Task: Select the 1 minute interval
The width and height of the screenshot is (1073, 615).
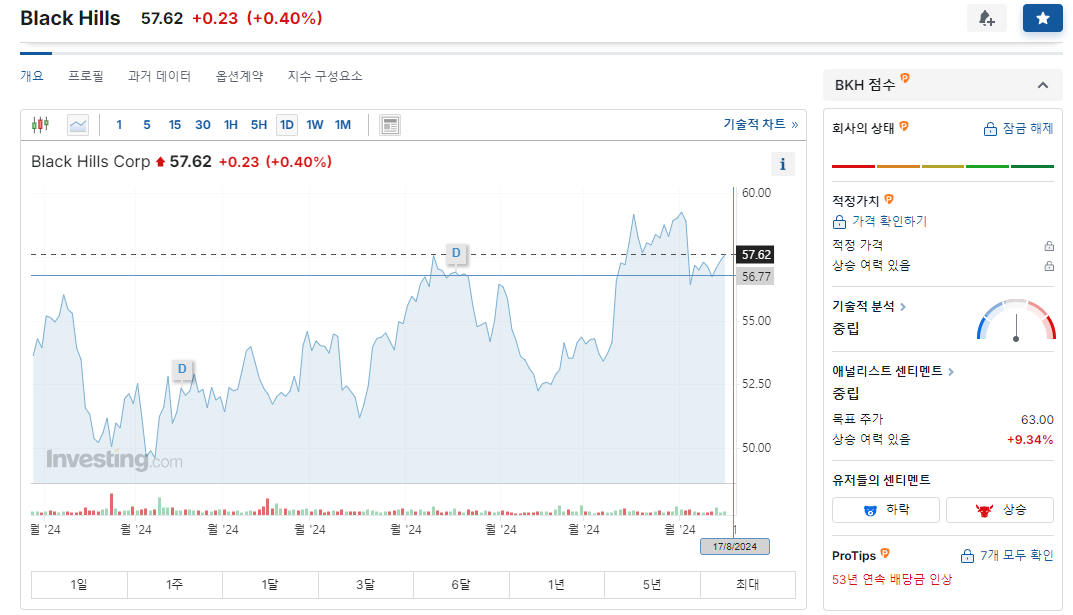Action: tap(119, 125)
